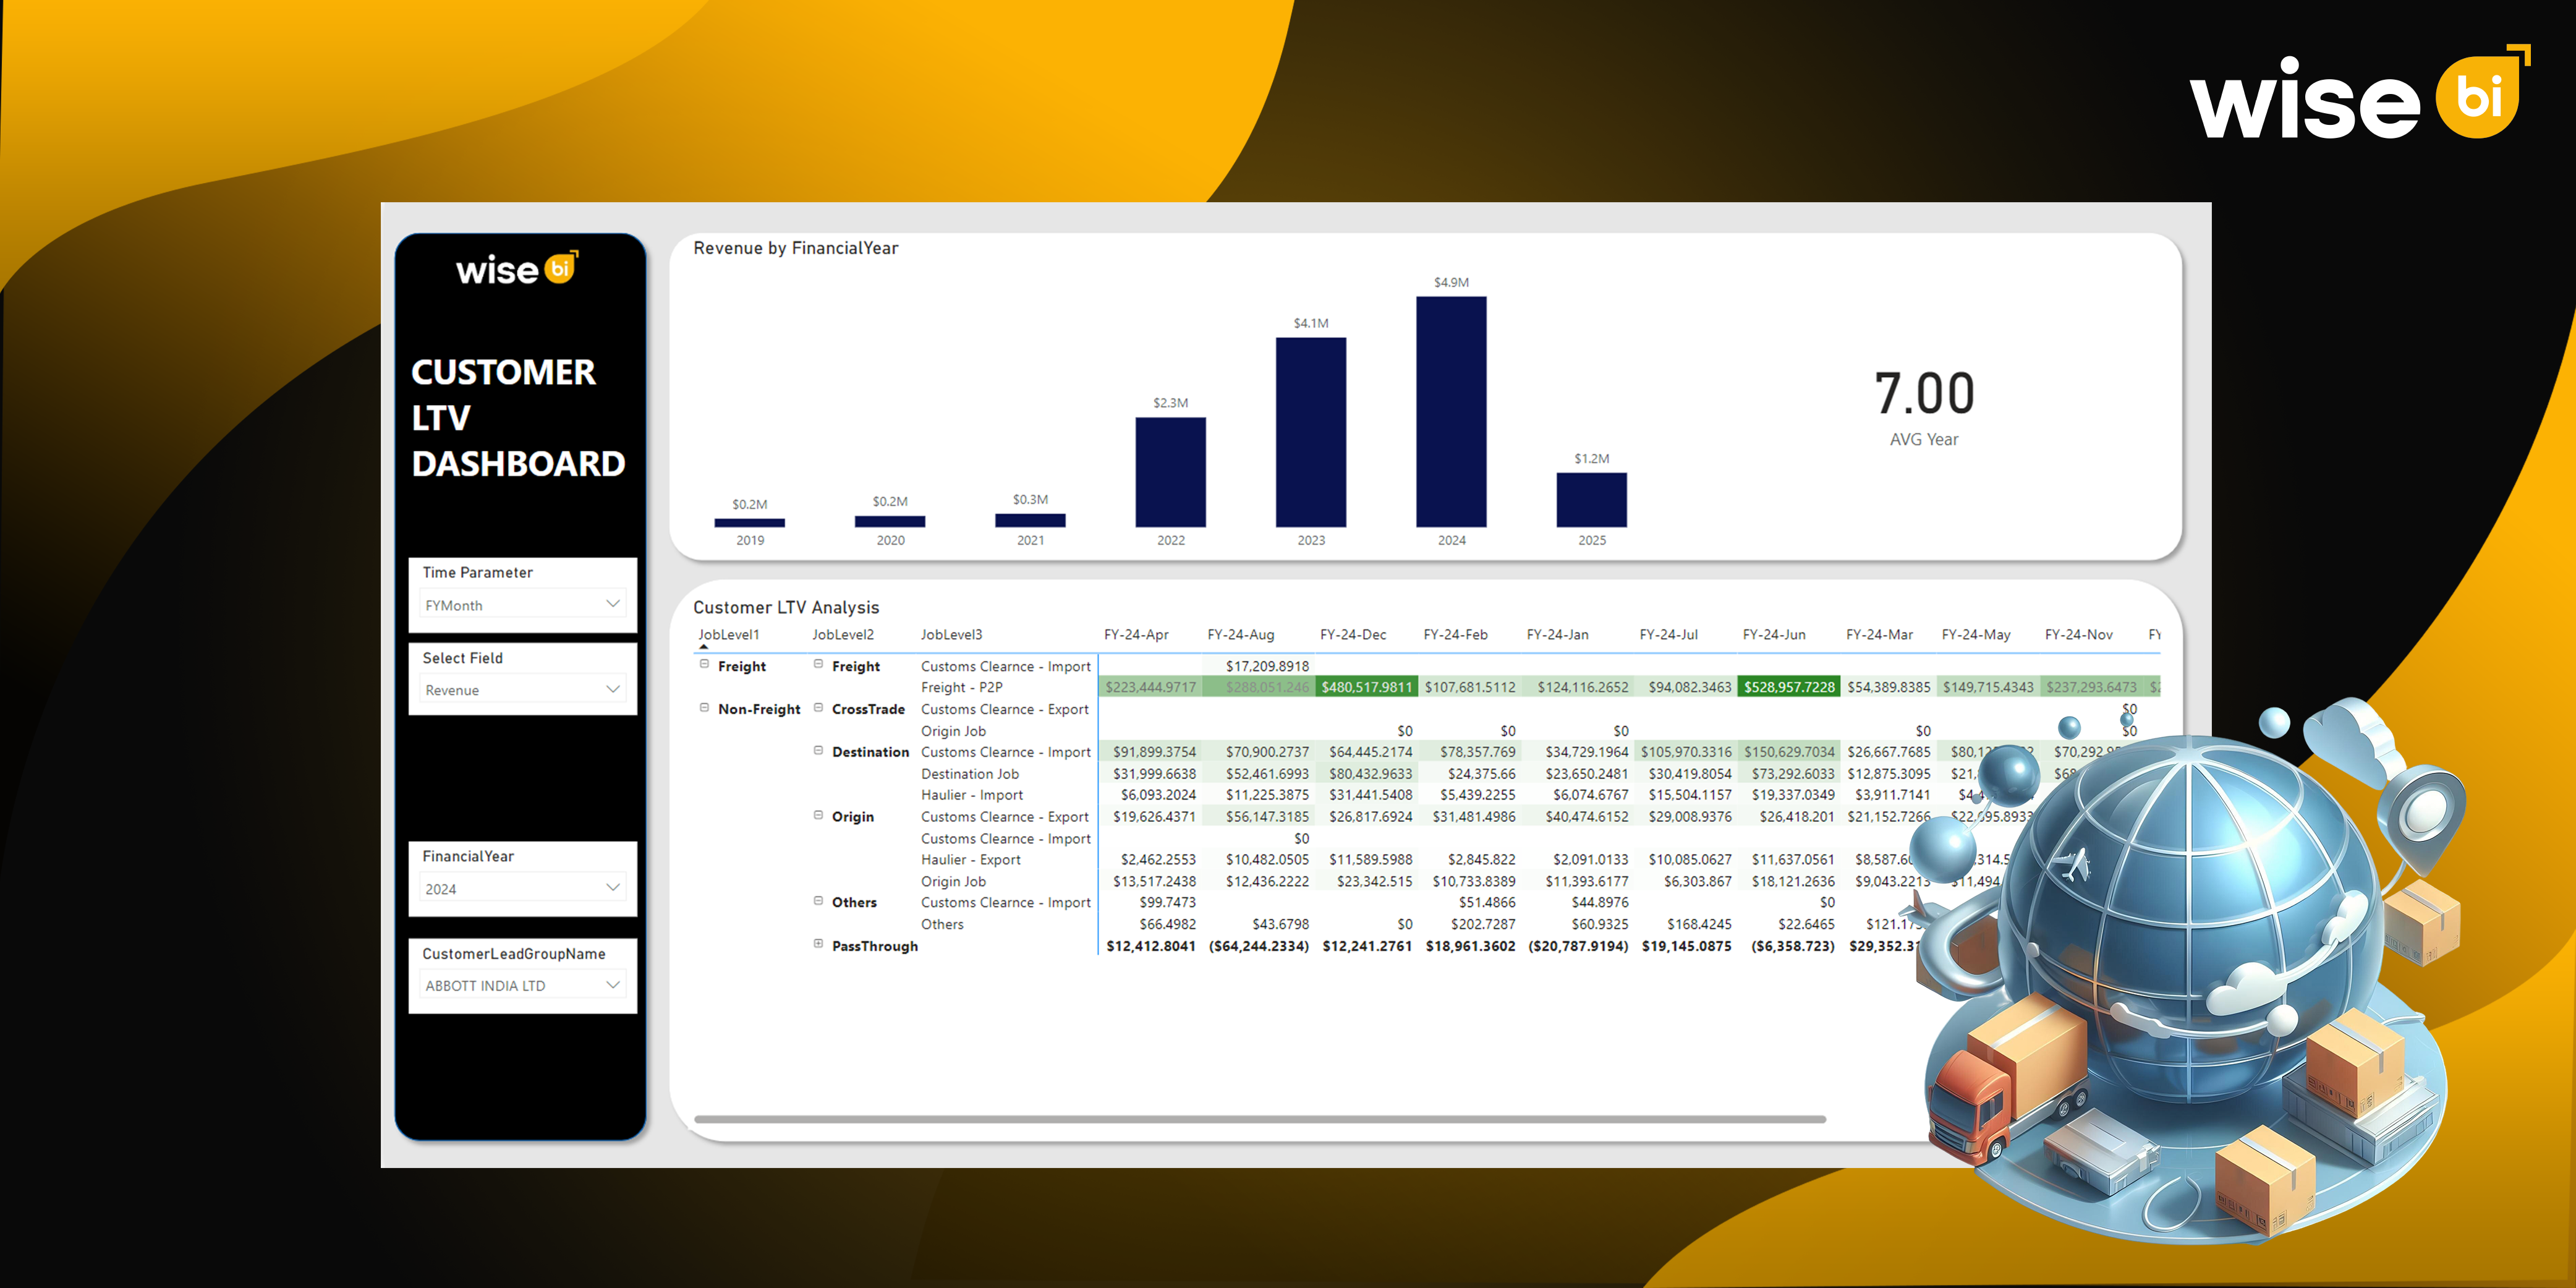This screenshot has width=2576, height=1288.
Task: Collapse the Origin group
Action: click(x=818, y=815)
